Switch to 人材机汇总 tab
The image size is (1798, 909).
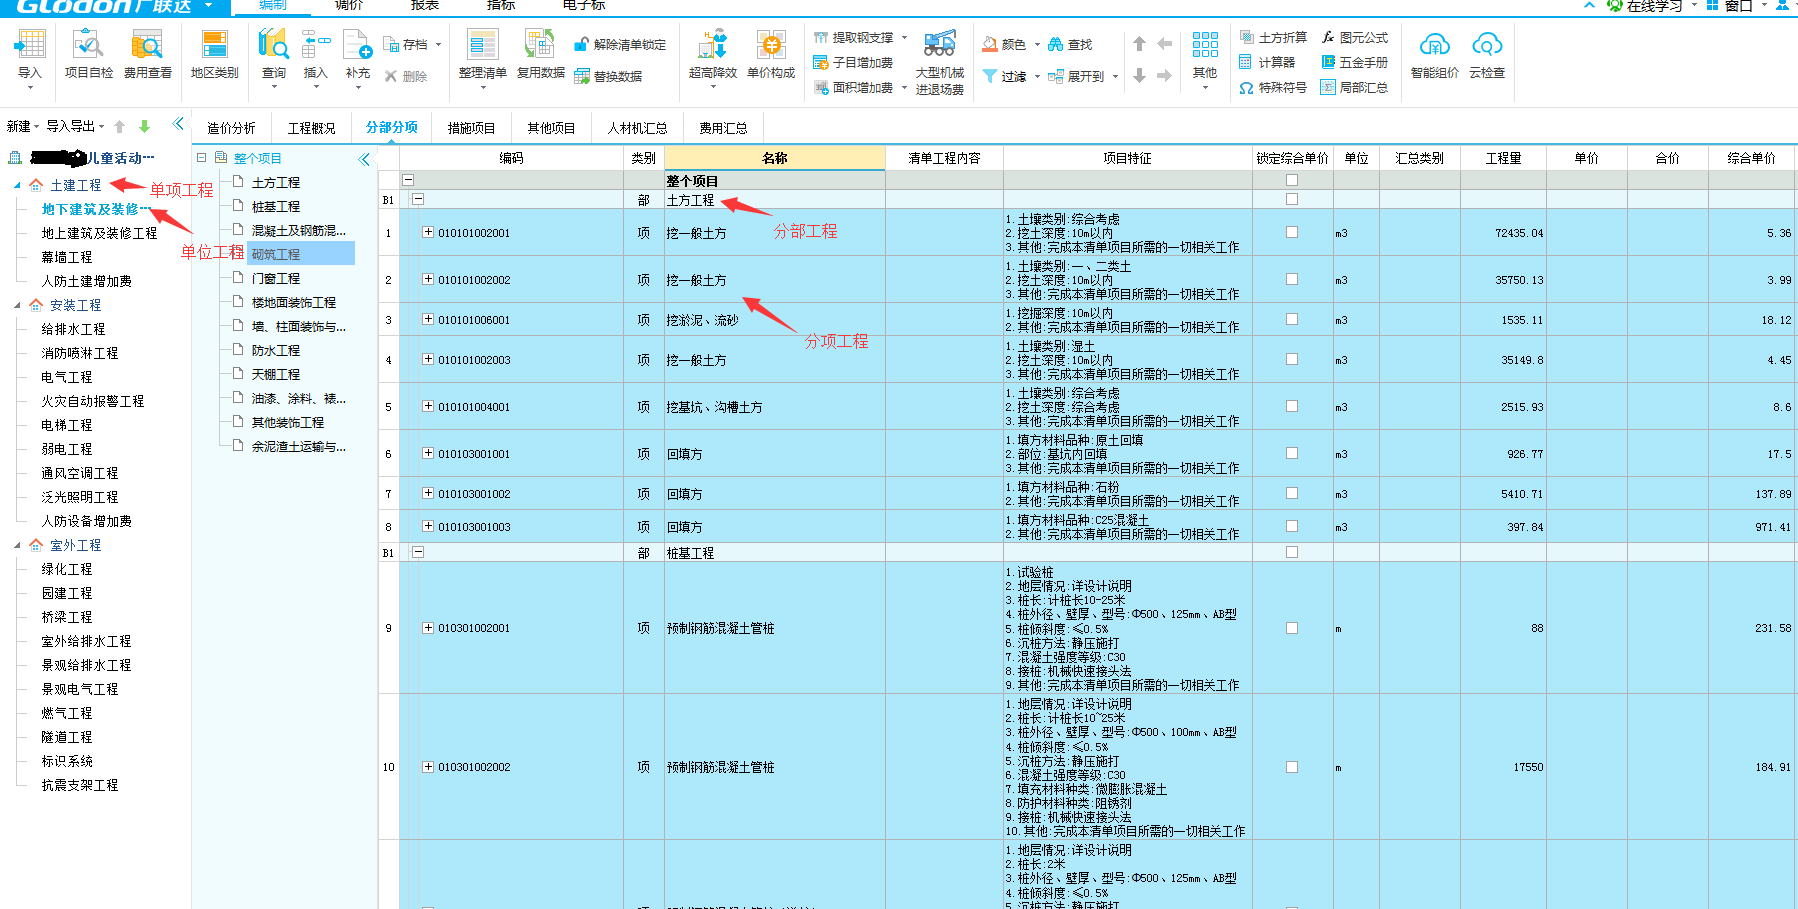[637, 128]
